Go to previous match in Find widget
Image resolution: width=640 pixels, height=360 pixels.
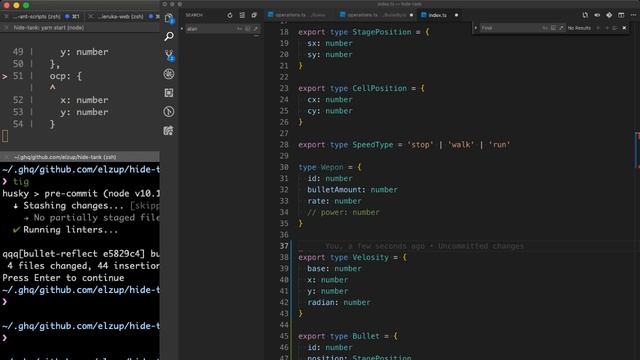pos(598,28)
